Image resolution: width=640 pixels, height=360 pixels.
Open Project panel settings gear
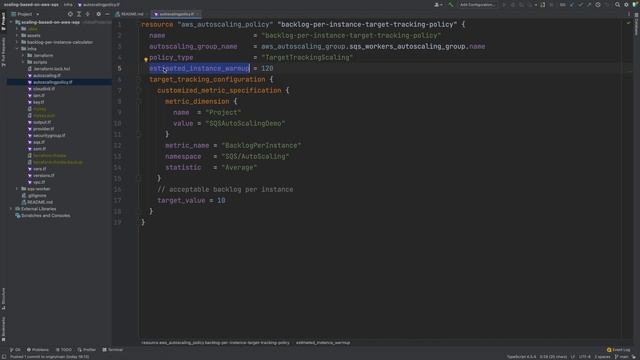(x=98, y=14)
